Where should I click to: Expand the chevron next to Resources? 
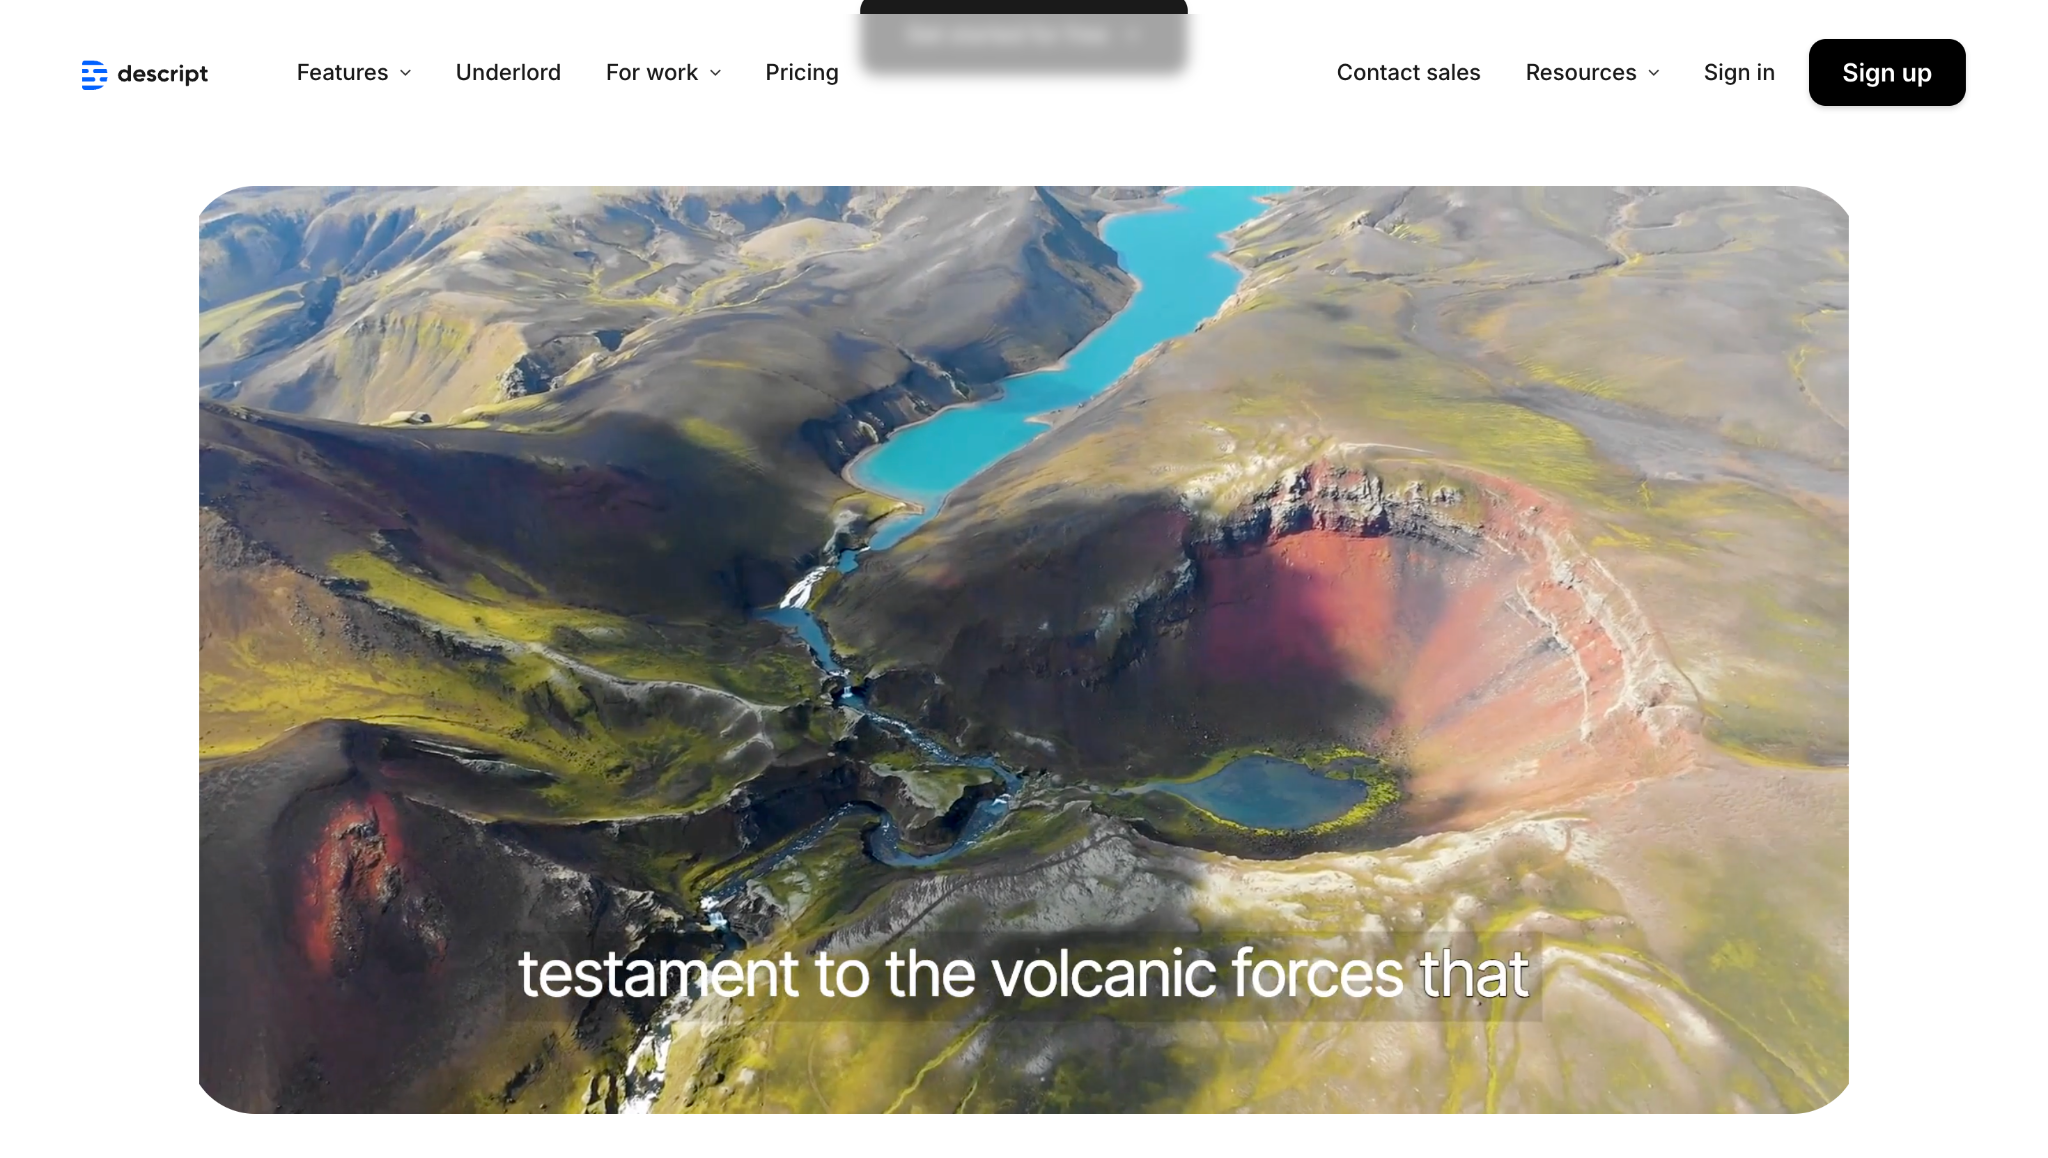1653,73
